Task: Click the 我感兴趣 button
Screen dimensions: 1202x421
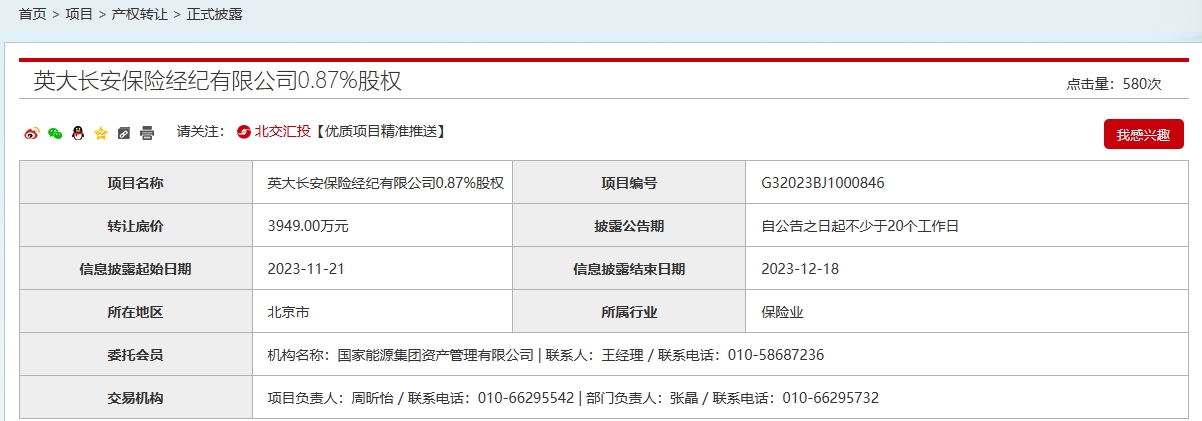Action: point(1143,134)
